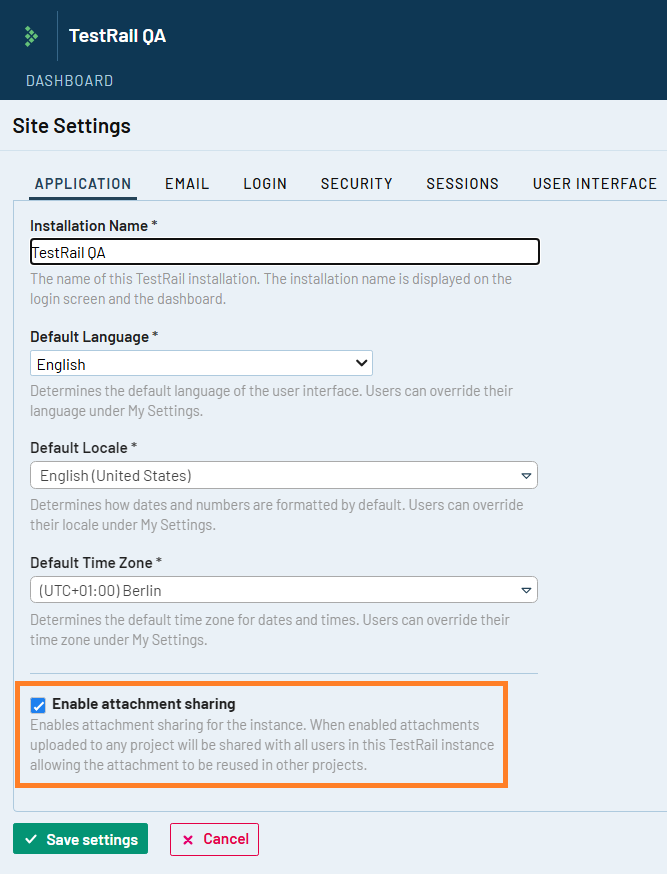The height and width of the screenshot is (874, 667).
Task: Open the Default Language dropdown
Action: (x=201, y=363)
